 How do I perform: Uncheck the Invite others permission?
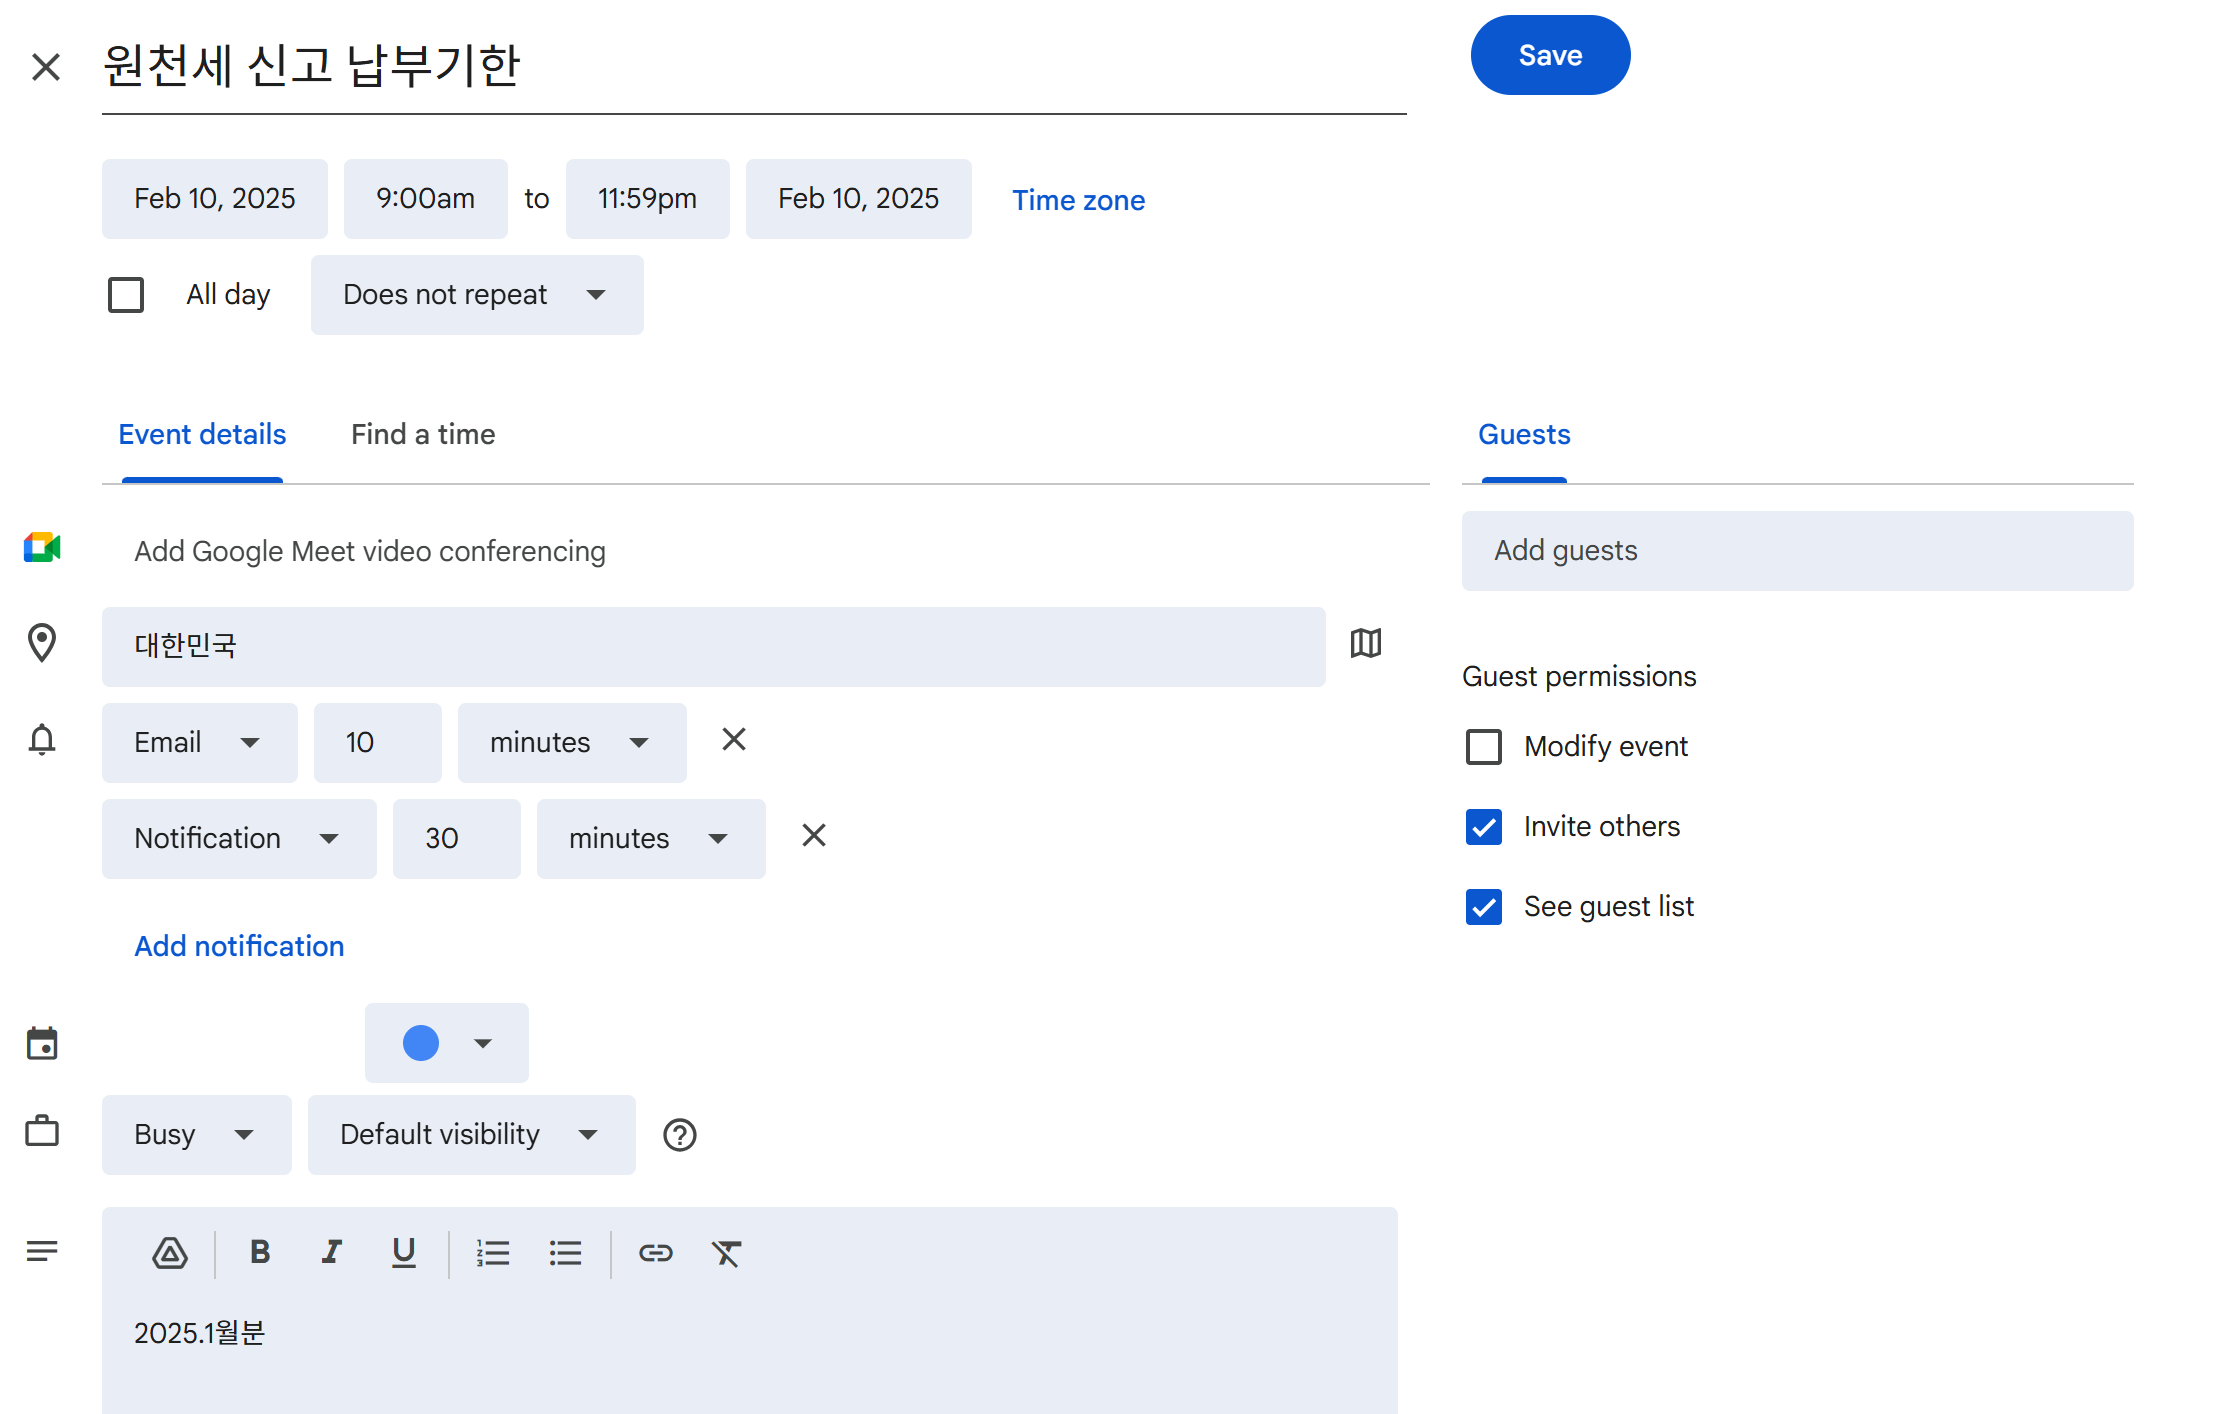point(1484,827)
